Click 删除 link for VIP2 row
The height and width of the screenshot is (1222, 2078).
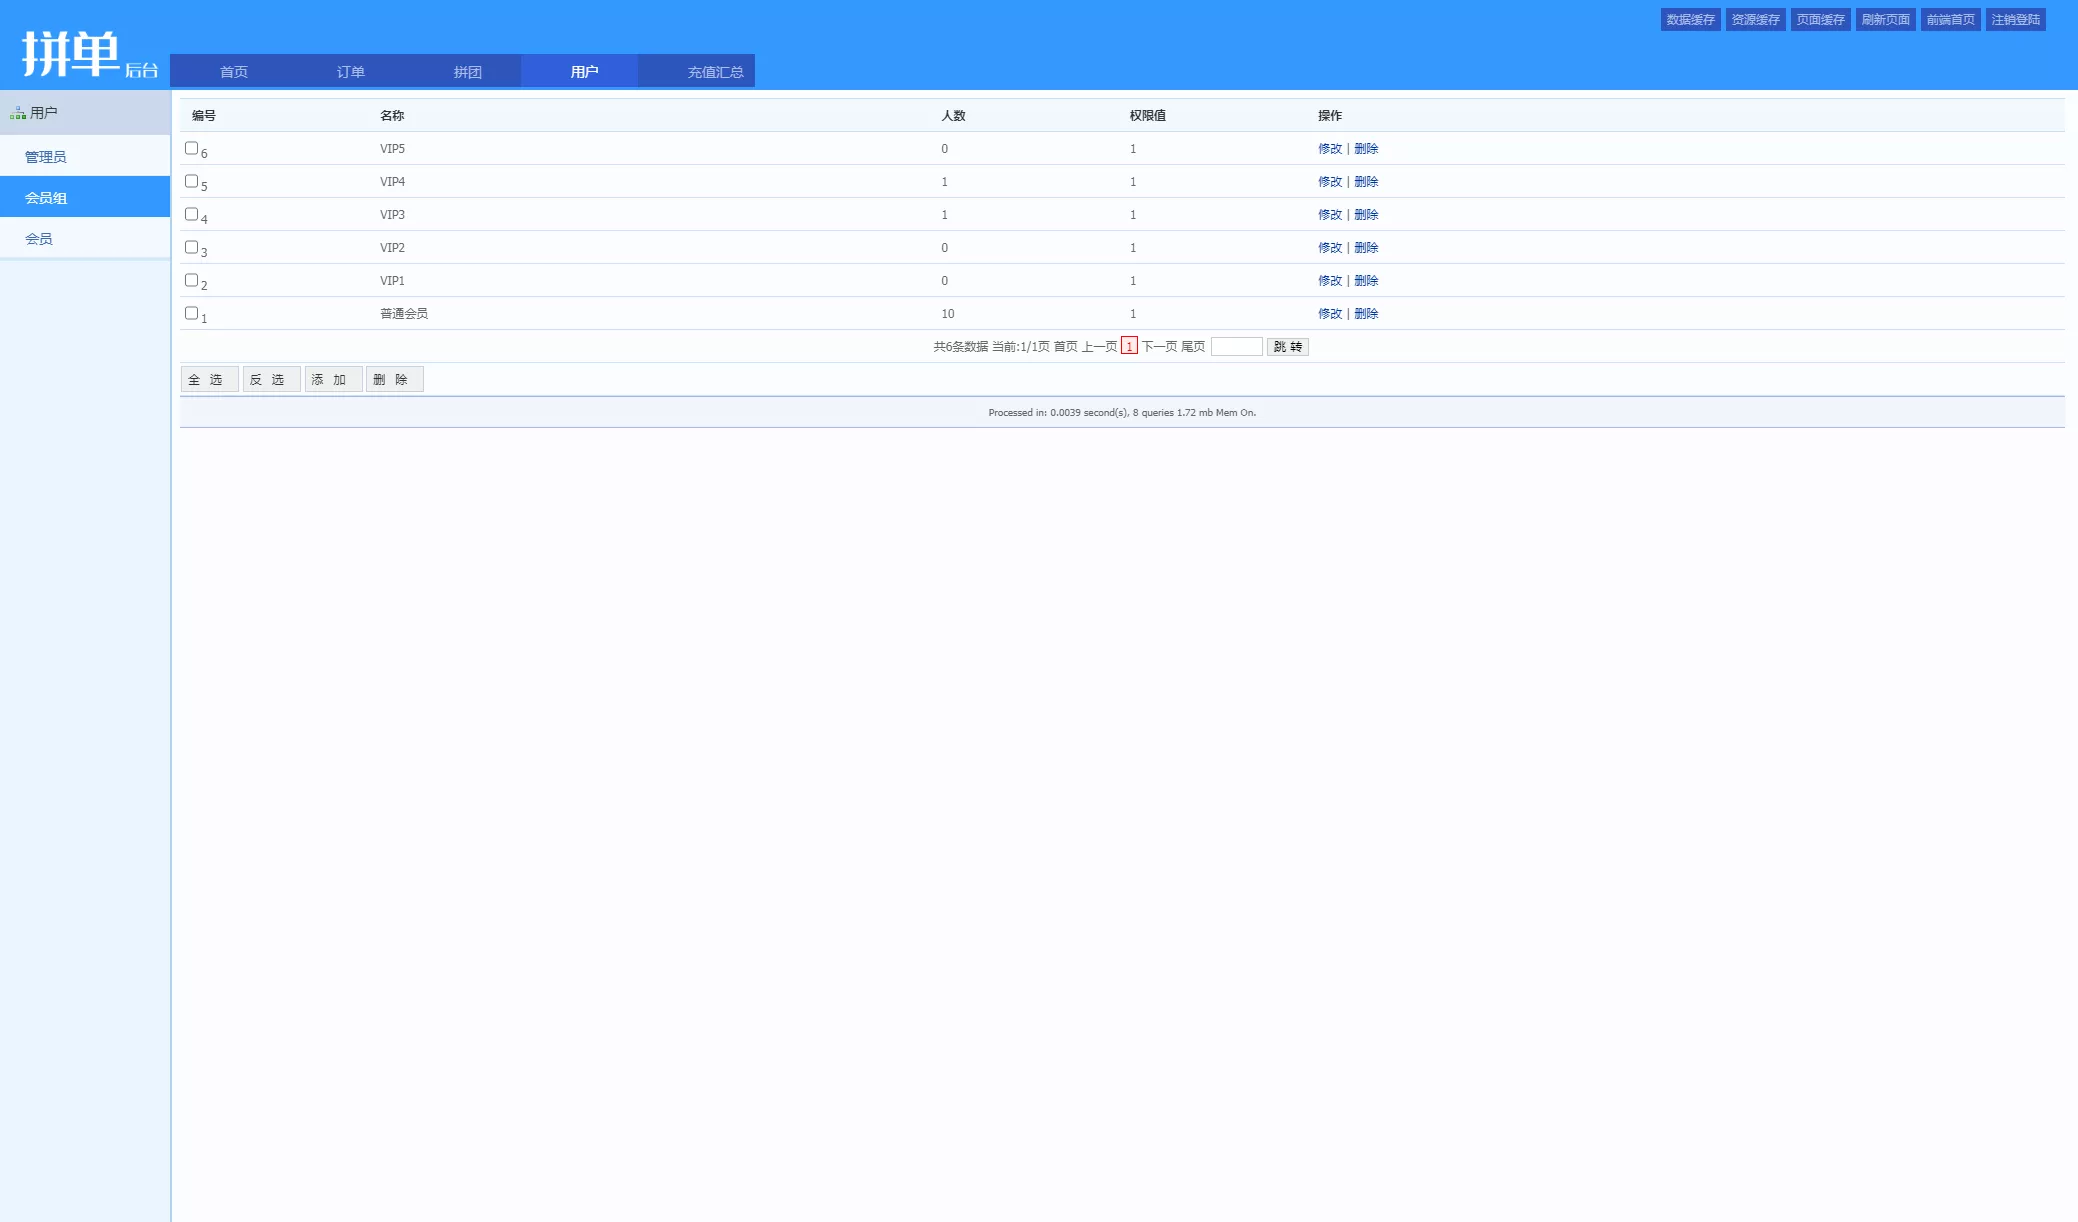pyautogui.click(x=1366, y=248)
